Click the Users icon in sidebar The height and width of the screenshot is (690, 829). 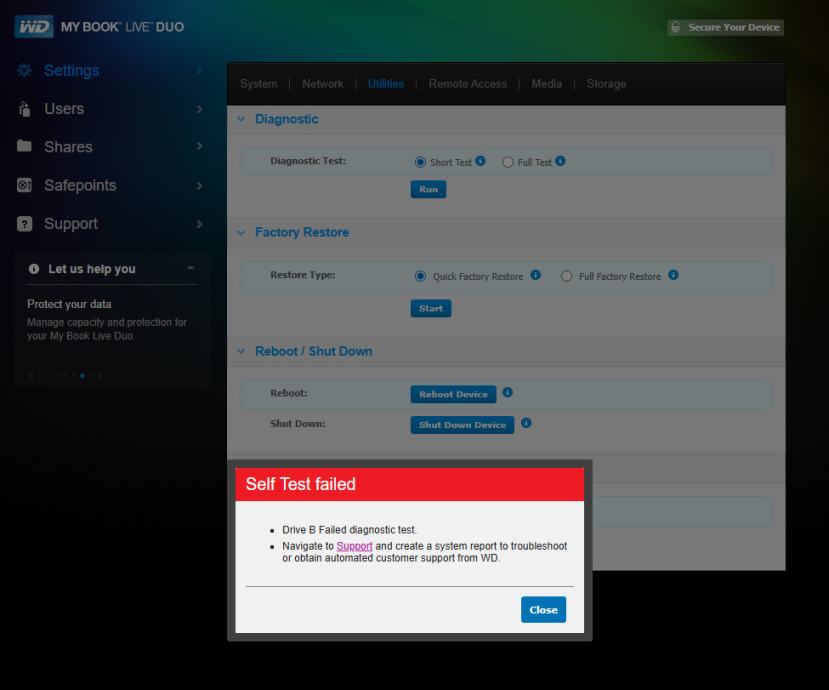point(24,108)
